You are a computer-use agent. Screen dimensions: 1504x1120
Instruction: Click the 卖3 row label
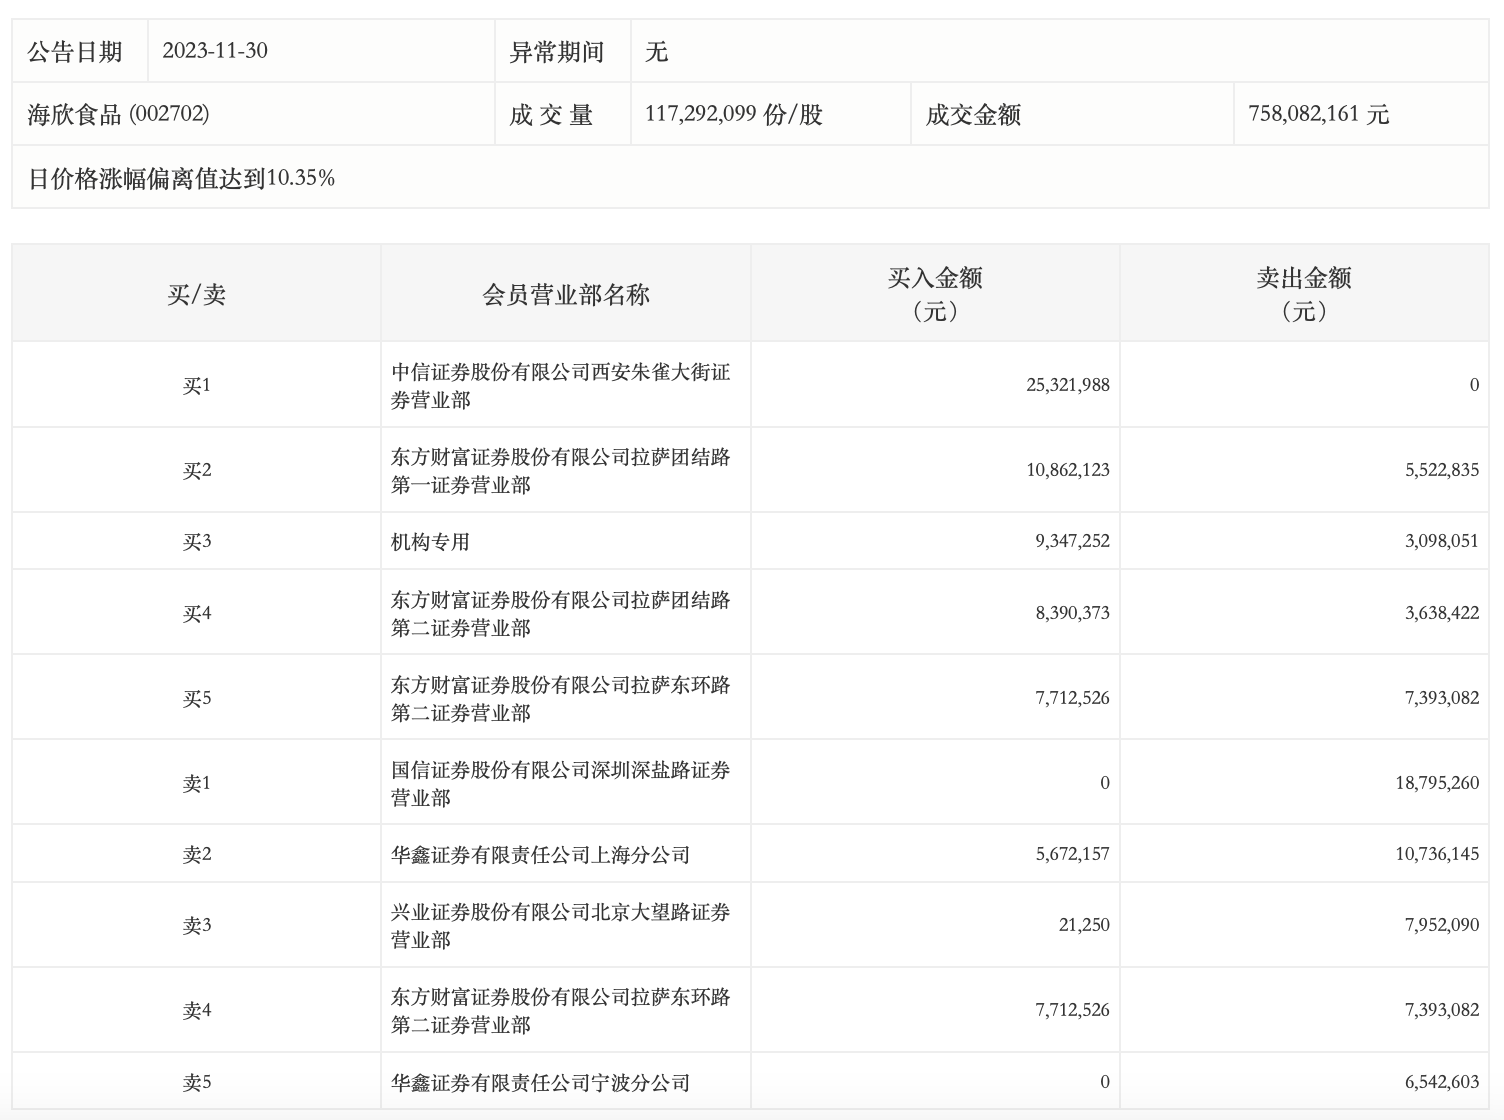coord(196,925)
